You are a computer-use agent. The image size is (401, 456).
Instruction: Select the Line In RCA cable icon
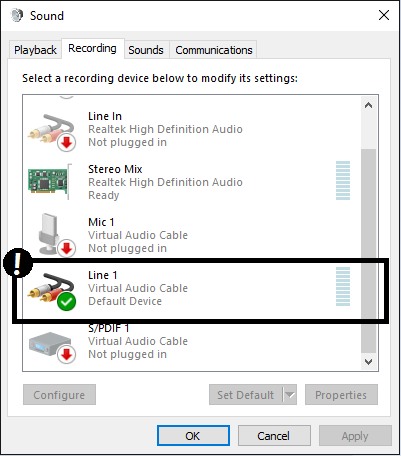click(51, 132)
